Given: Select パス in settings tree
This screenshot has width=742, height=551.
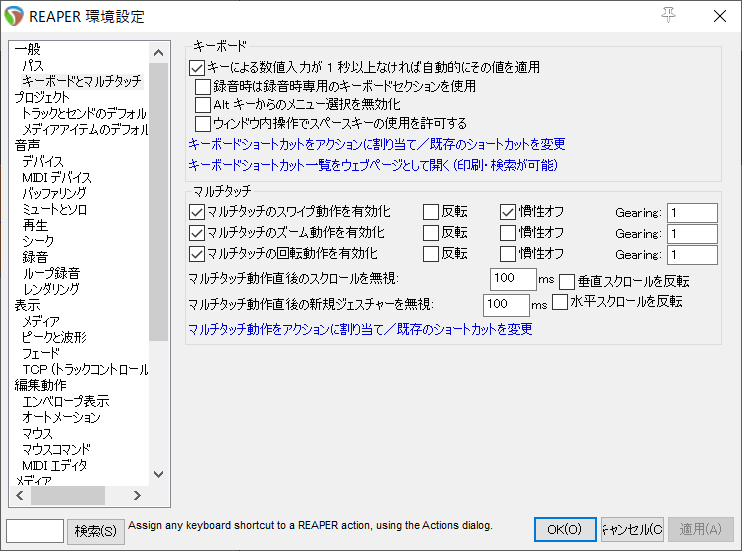Looking at the screenshot, I should point(33,65).
